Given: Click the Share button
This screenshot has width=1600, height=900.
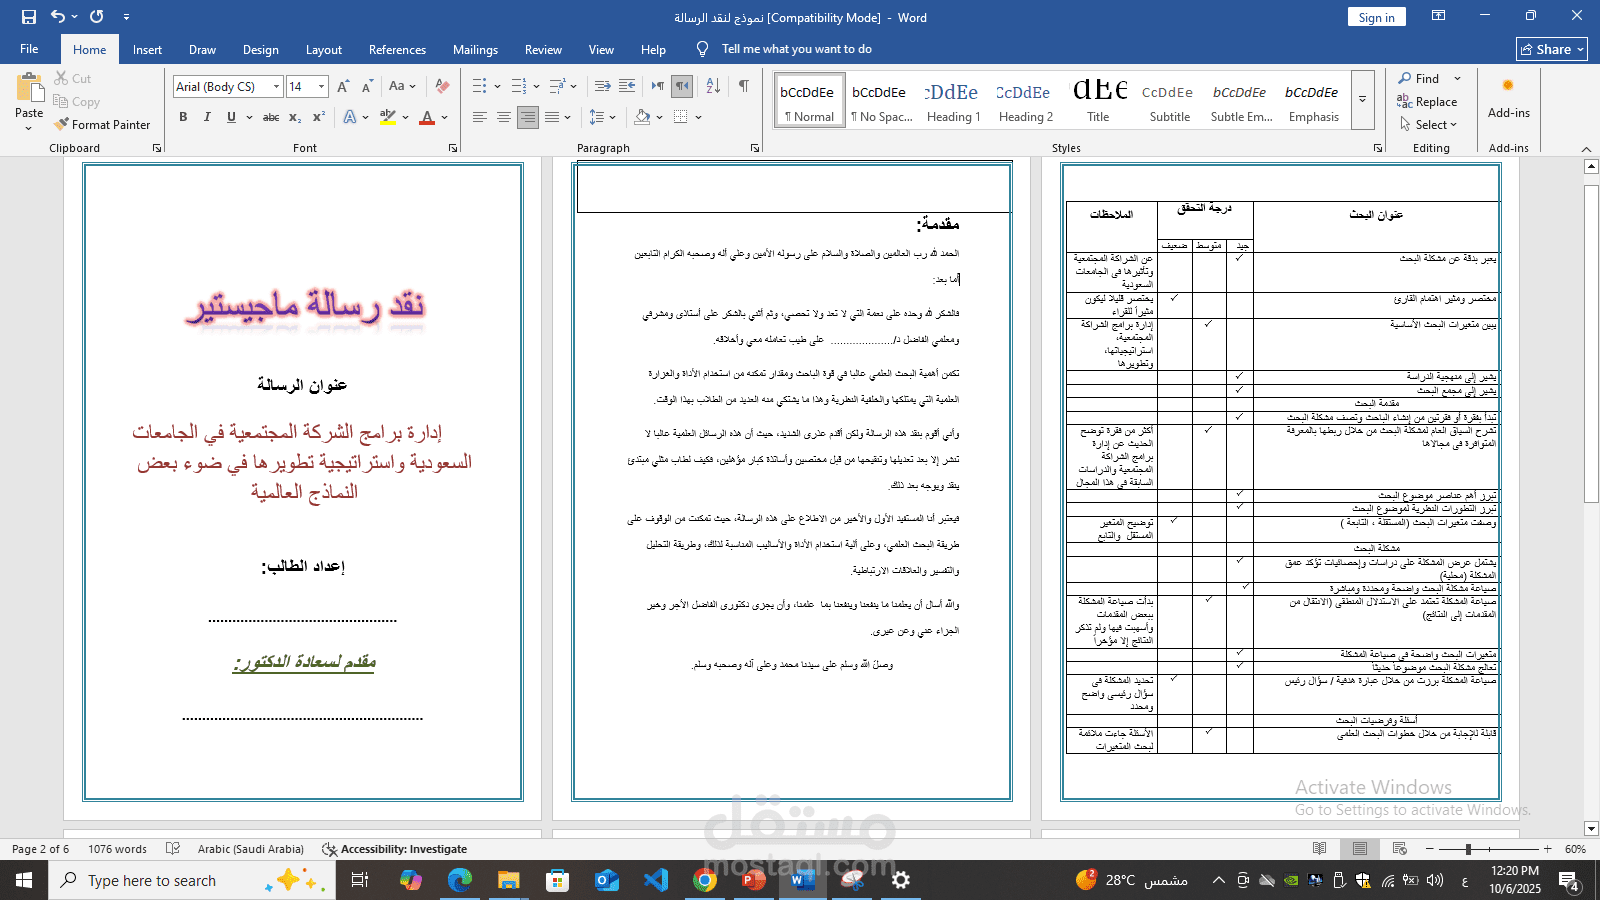Looking at the screenshot, I should [x=1552, y=49].
